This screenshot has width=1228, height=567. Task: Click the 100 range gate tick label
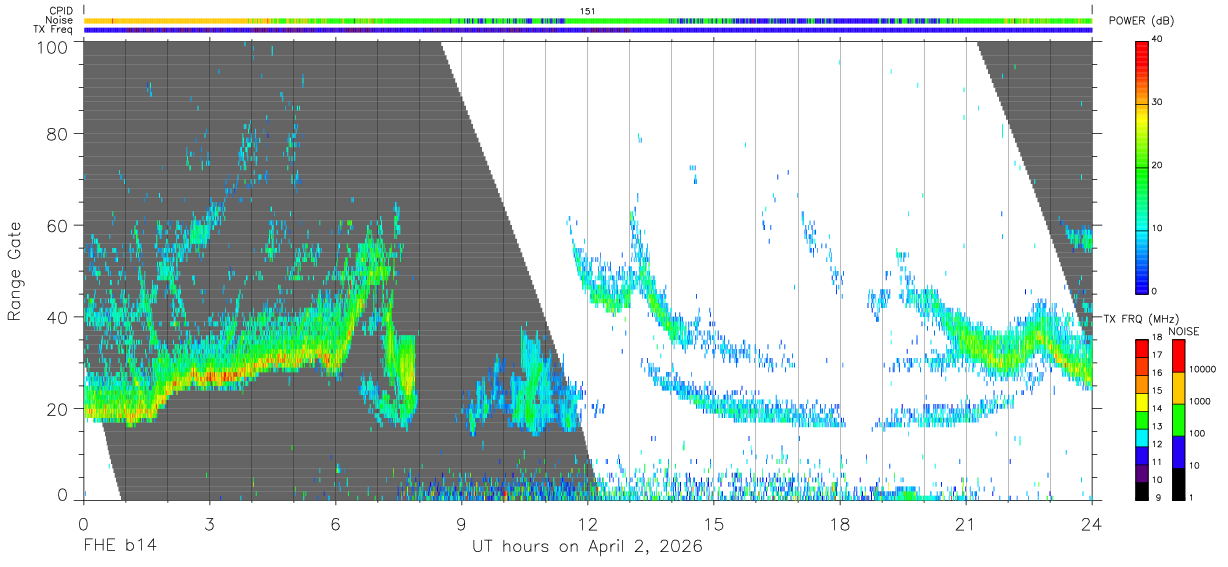click(x=53, y=47)
